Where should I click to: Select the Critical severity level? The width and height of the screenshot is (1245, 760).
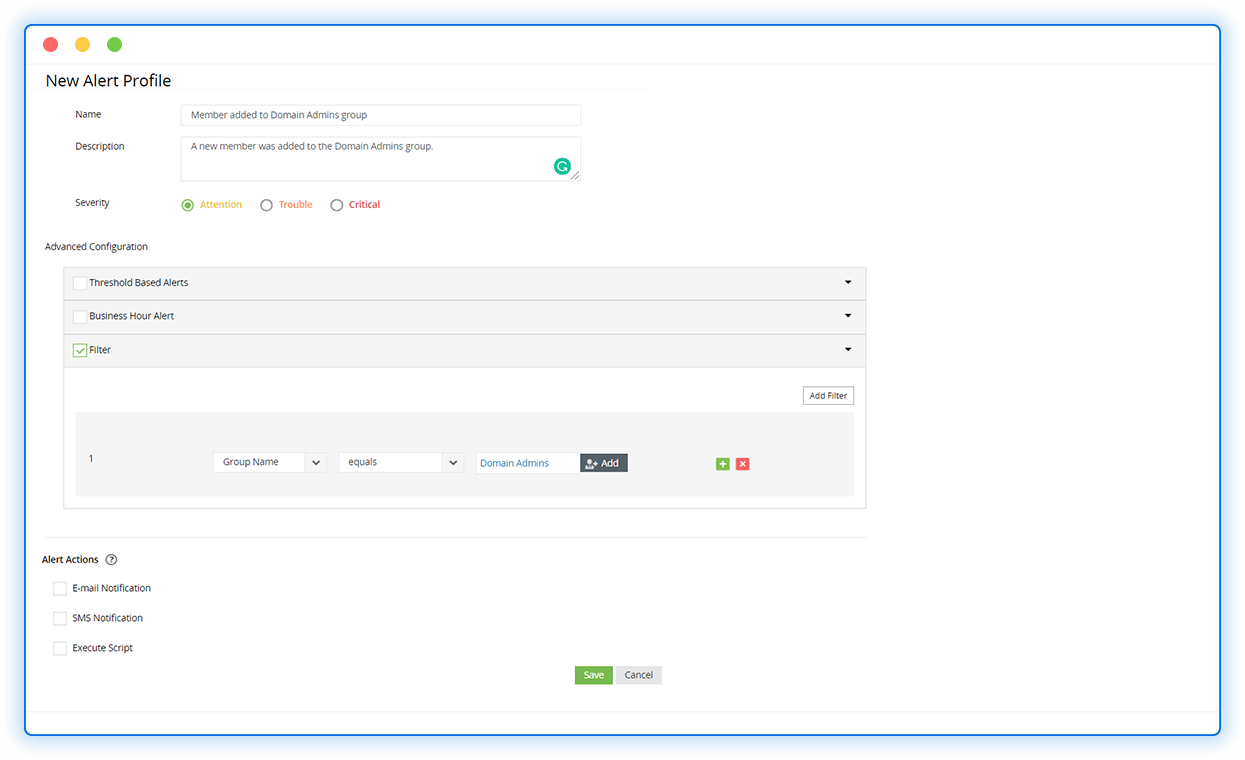tap(337, 204)
